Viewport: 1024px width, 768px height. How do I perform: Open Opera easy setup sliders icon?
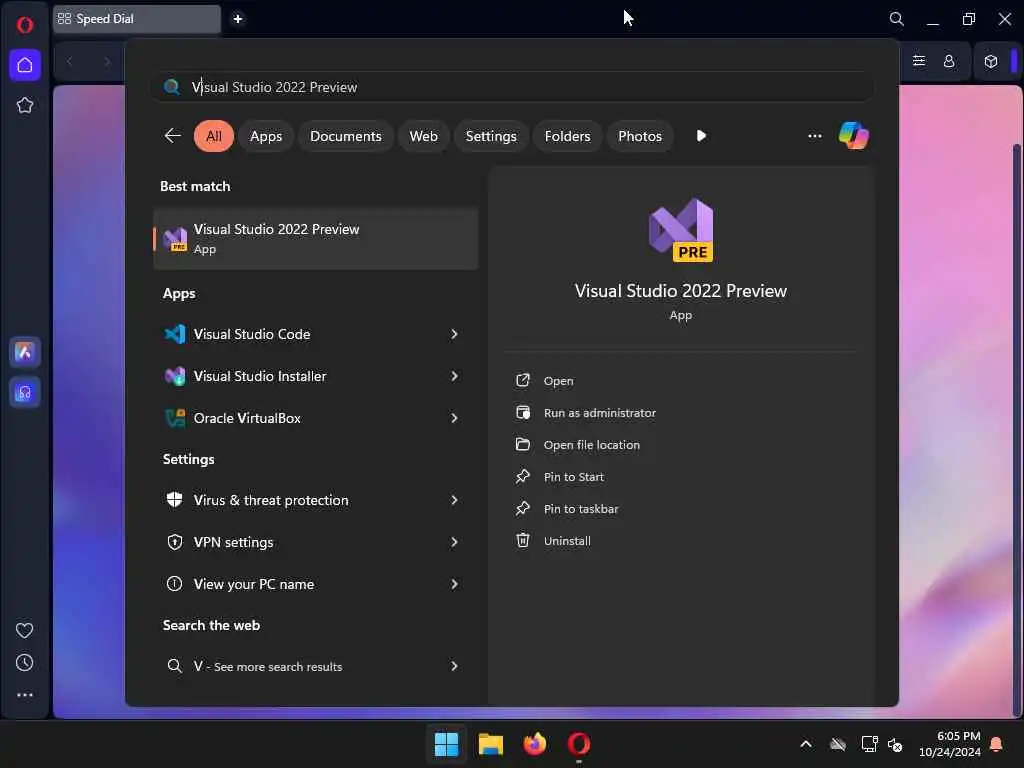(919, 61)
